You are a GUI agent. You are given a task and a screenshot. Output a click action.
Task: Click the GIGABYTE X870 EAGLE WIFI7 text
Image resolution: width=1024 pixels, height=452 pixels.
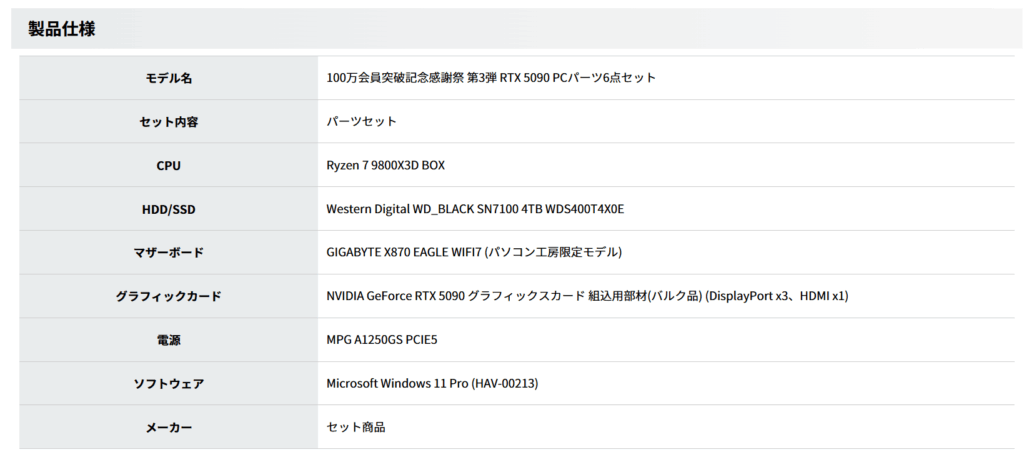coord(403,253)
